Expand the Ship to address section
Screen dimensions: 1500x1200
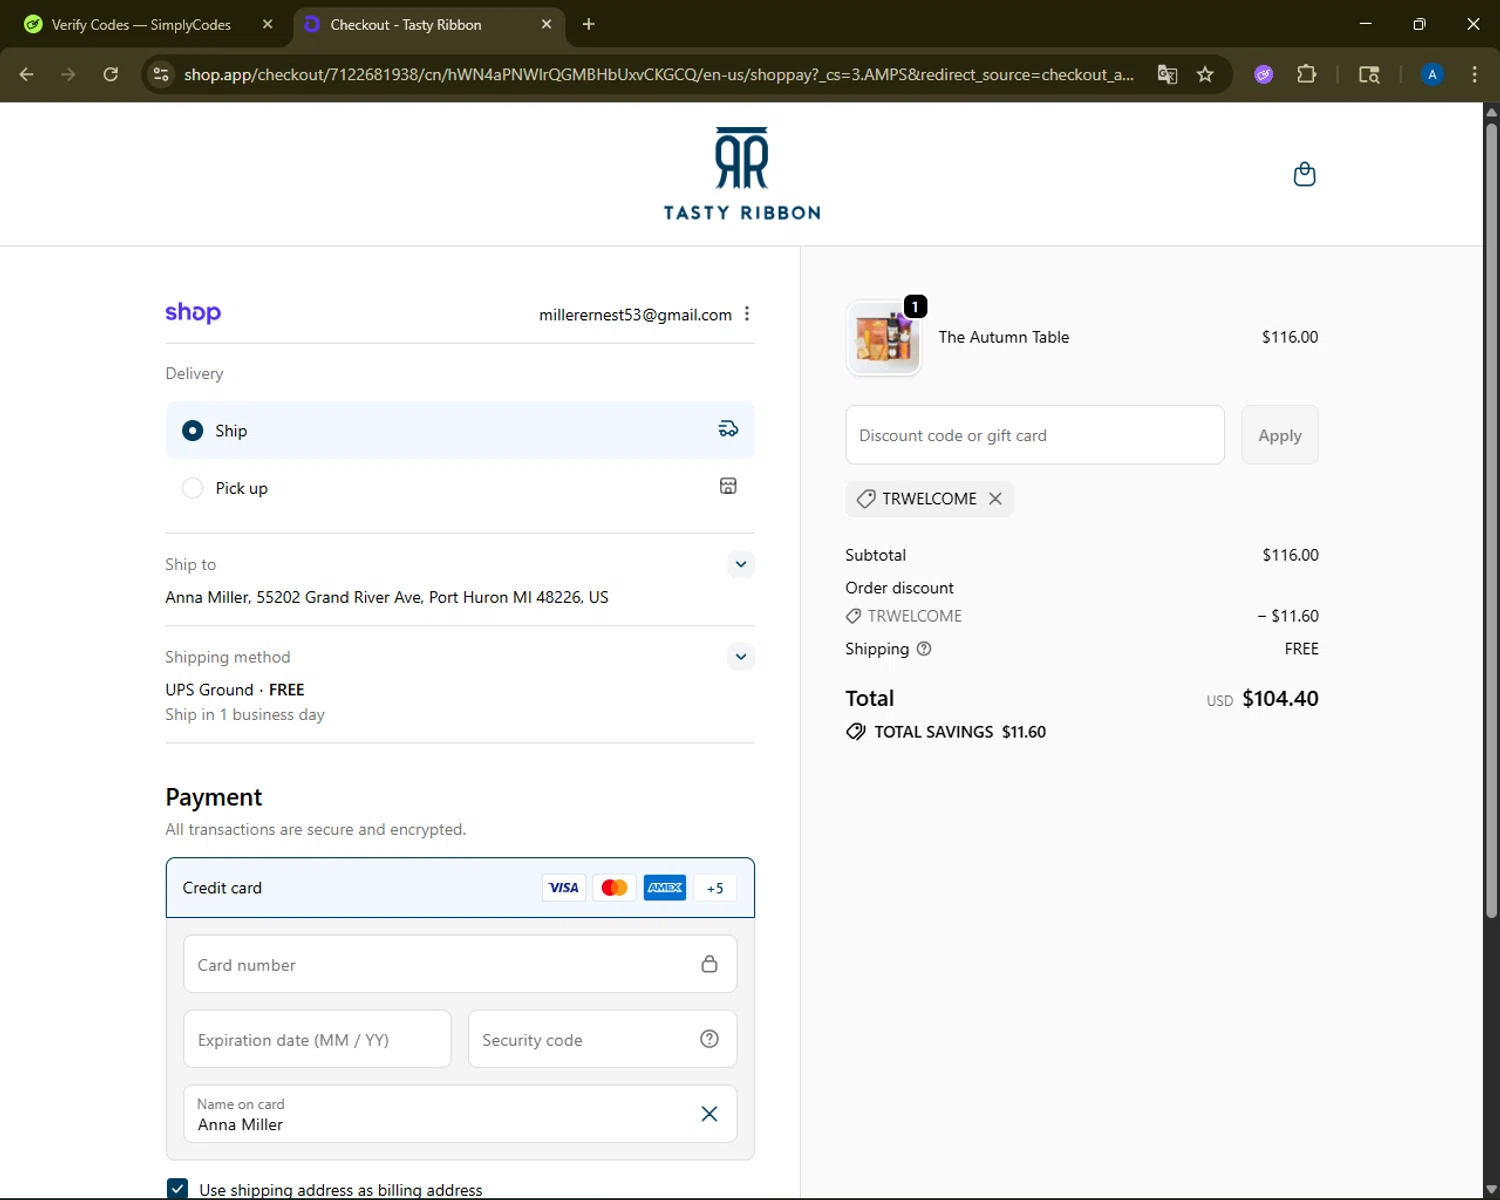[x=740, y=564]
